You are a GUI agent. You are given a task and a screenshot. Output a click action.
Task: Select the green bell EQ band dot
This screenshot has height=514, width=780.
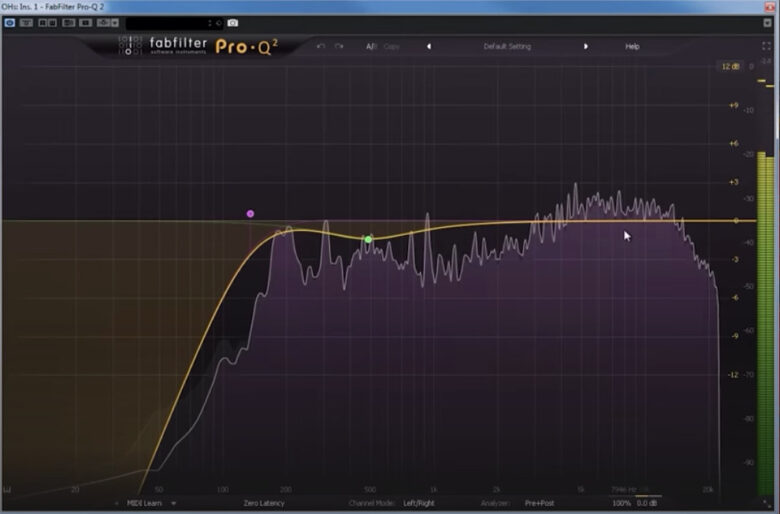pyautogui.click(x=368, y=240)
